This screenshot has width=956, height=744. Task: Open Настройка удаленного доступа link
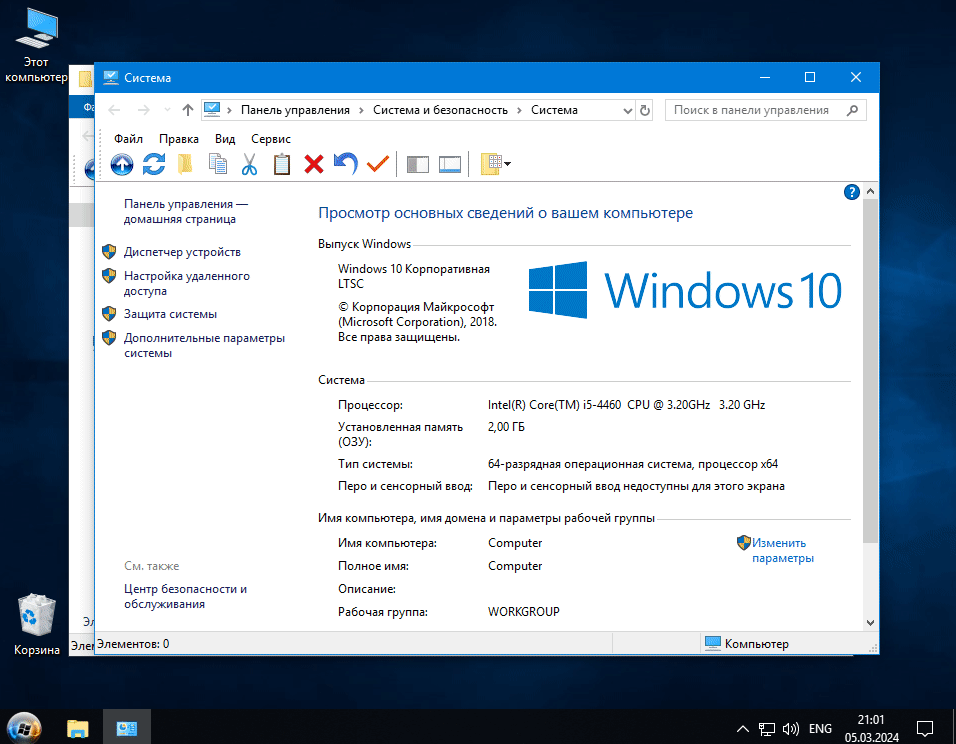tap(187, 284)
